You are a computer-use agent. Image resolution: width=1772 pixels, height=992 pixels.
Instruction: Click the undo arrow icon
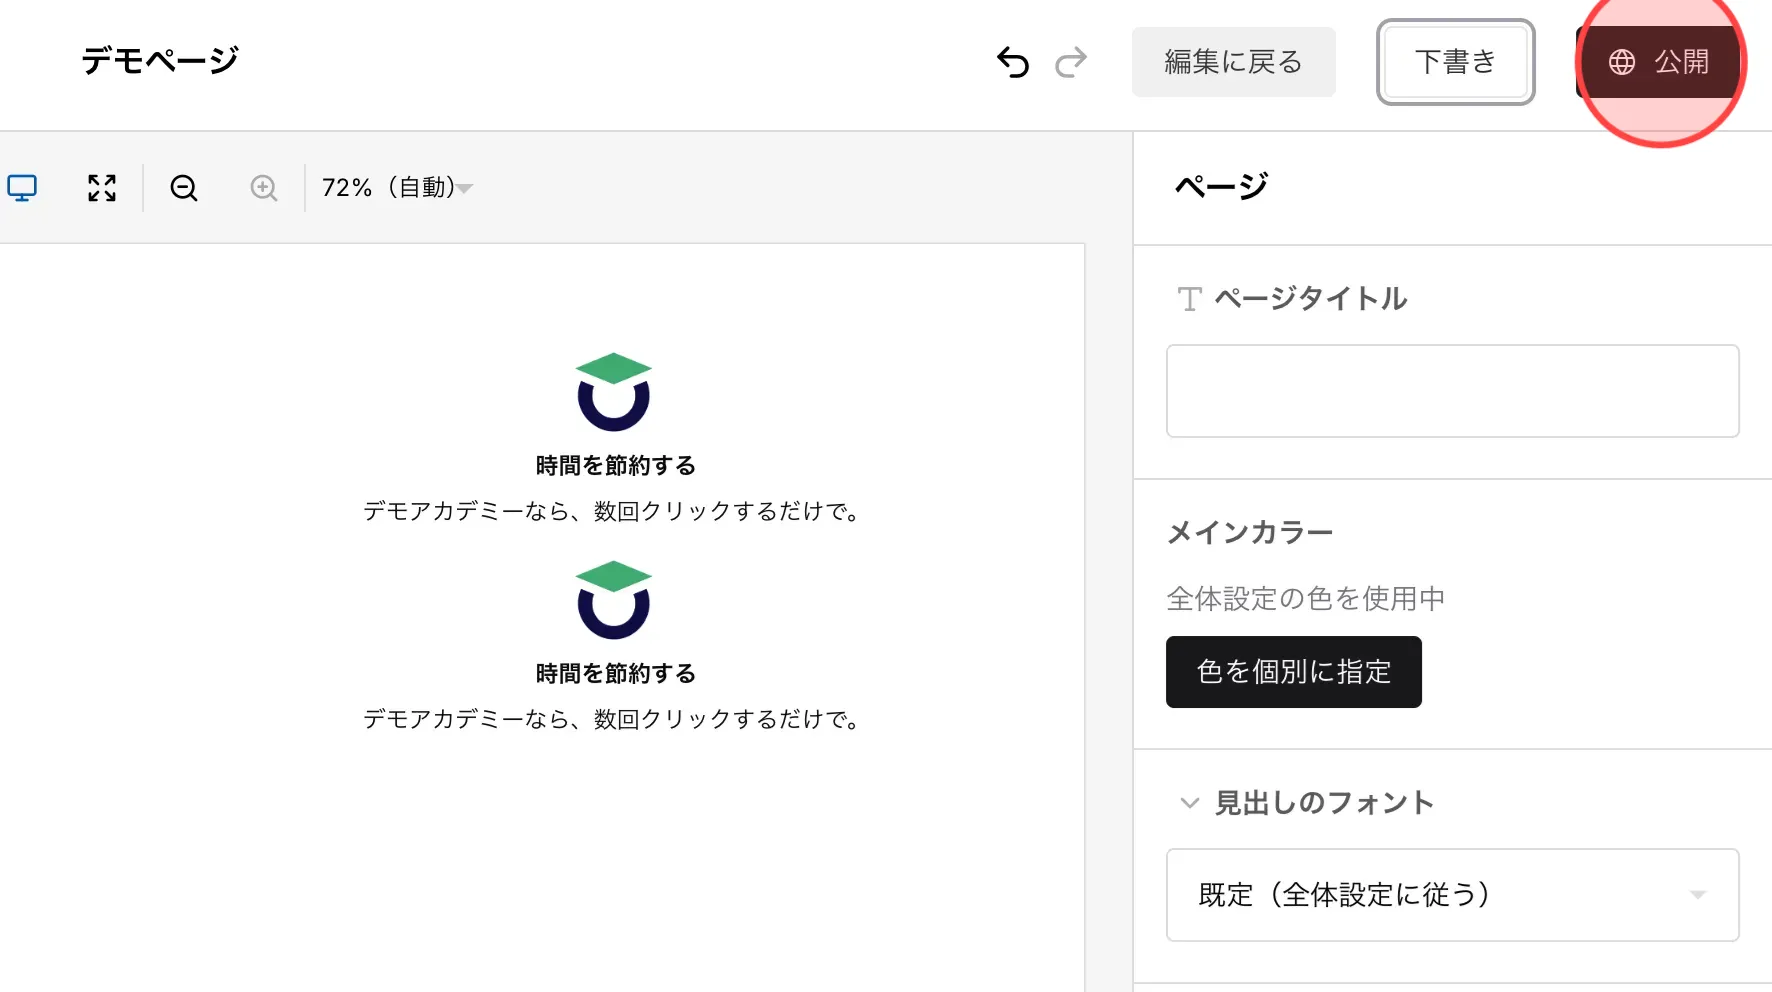point(1013,62)
